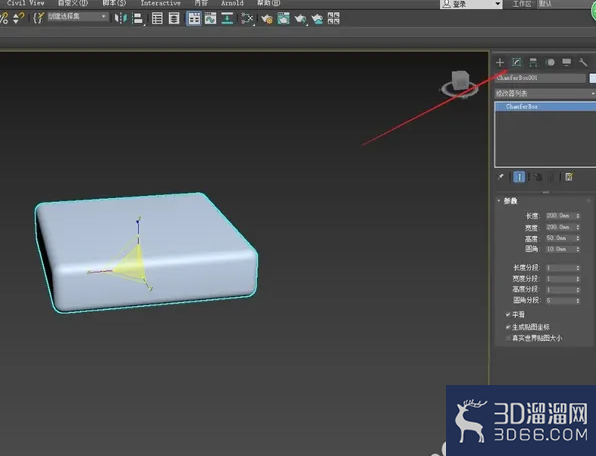
Task: Click the Spinner Snap toggle icon
Action: (18, 18)
